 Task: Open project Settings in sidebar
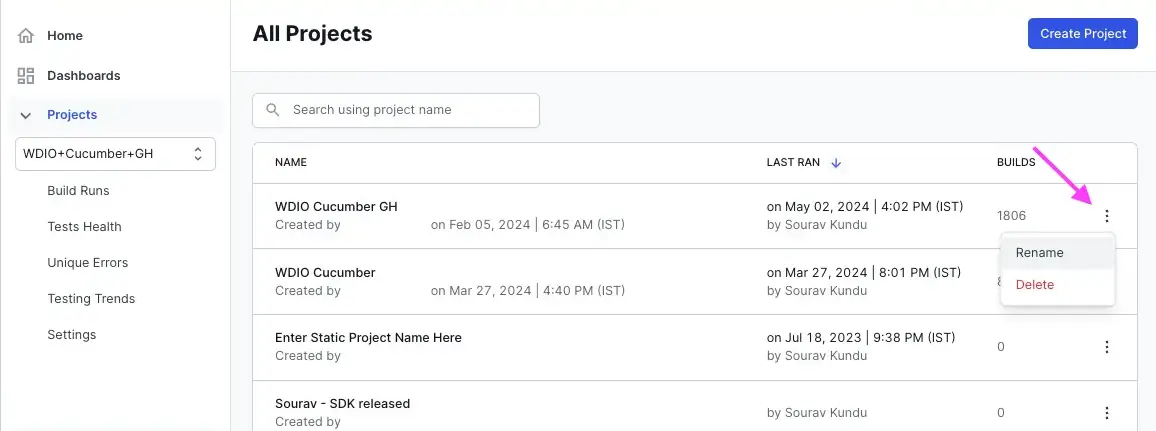(x=72, y=335)
